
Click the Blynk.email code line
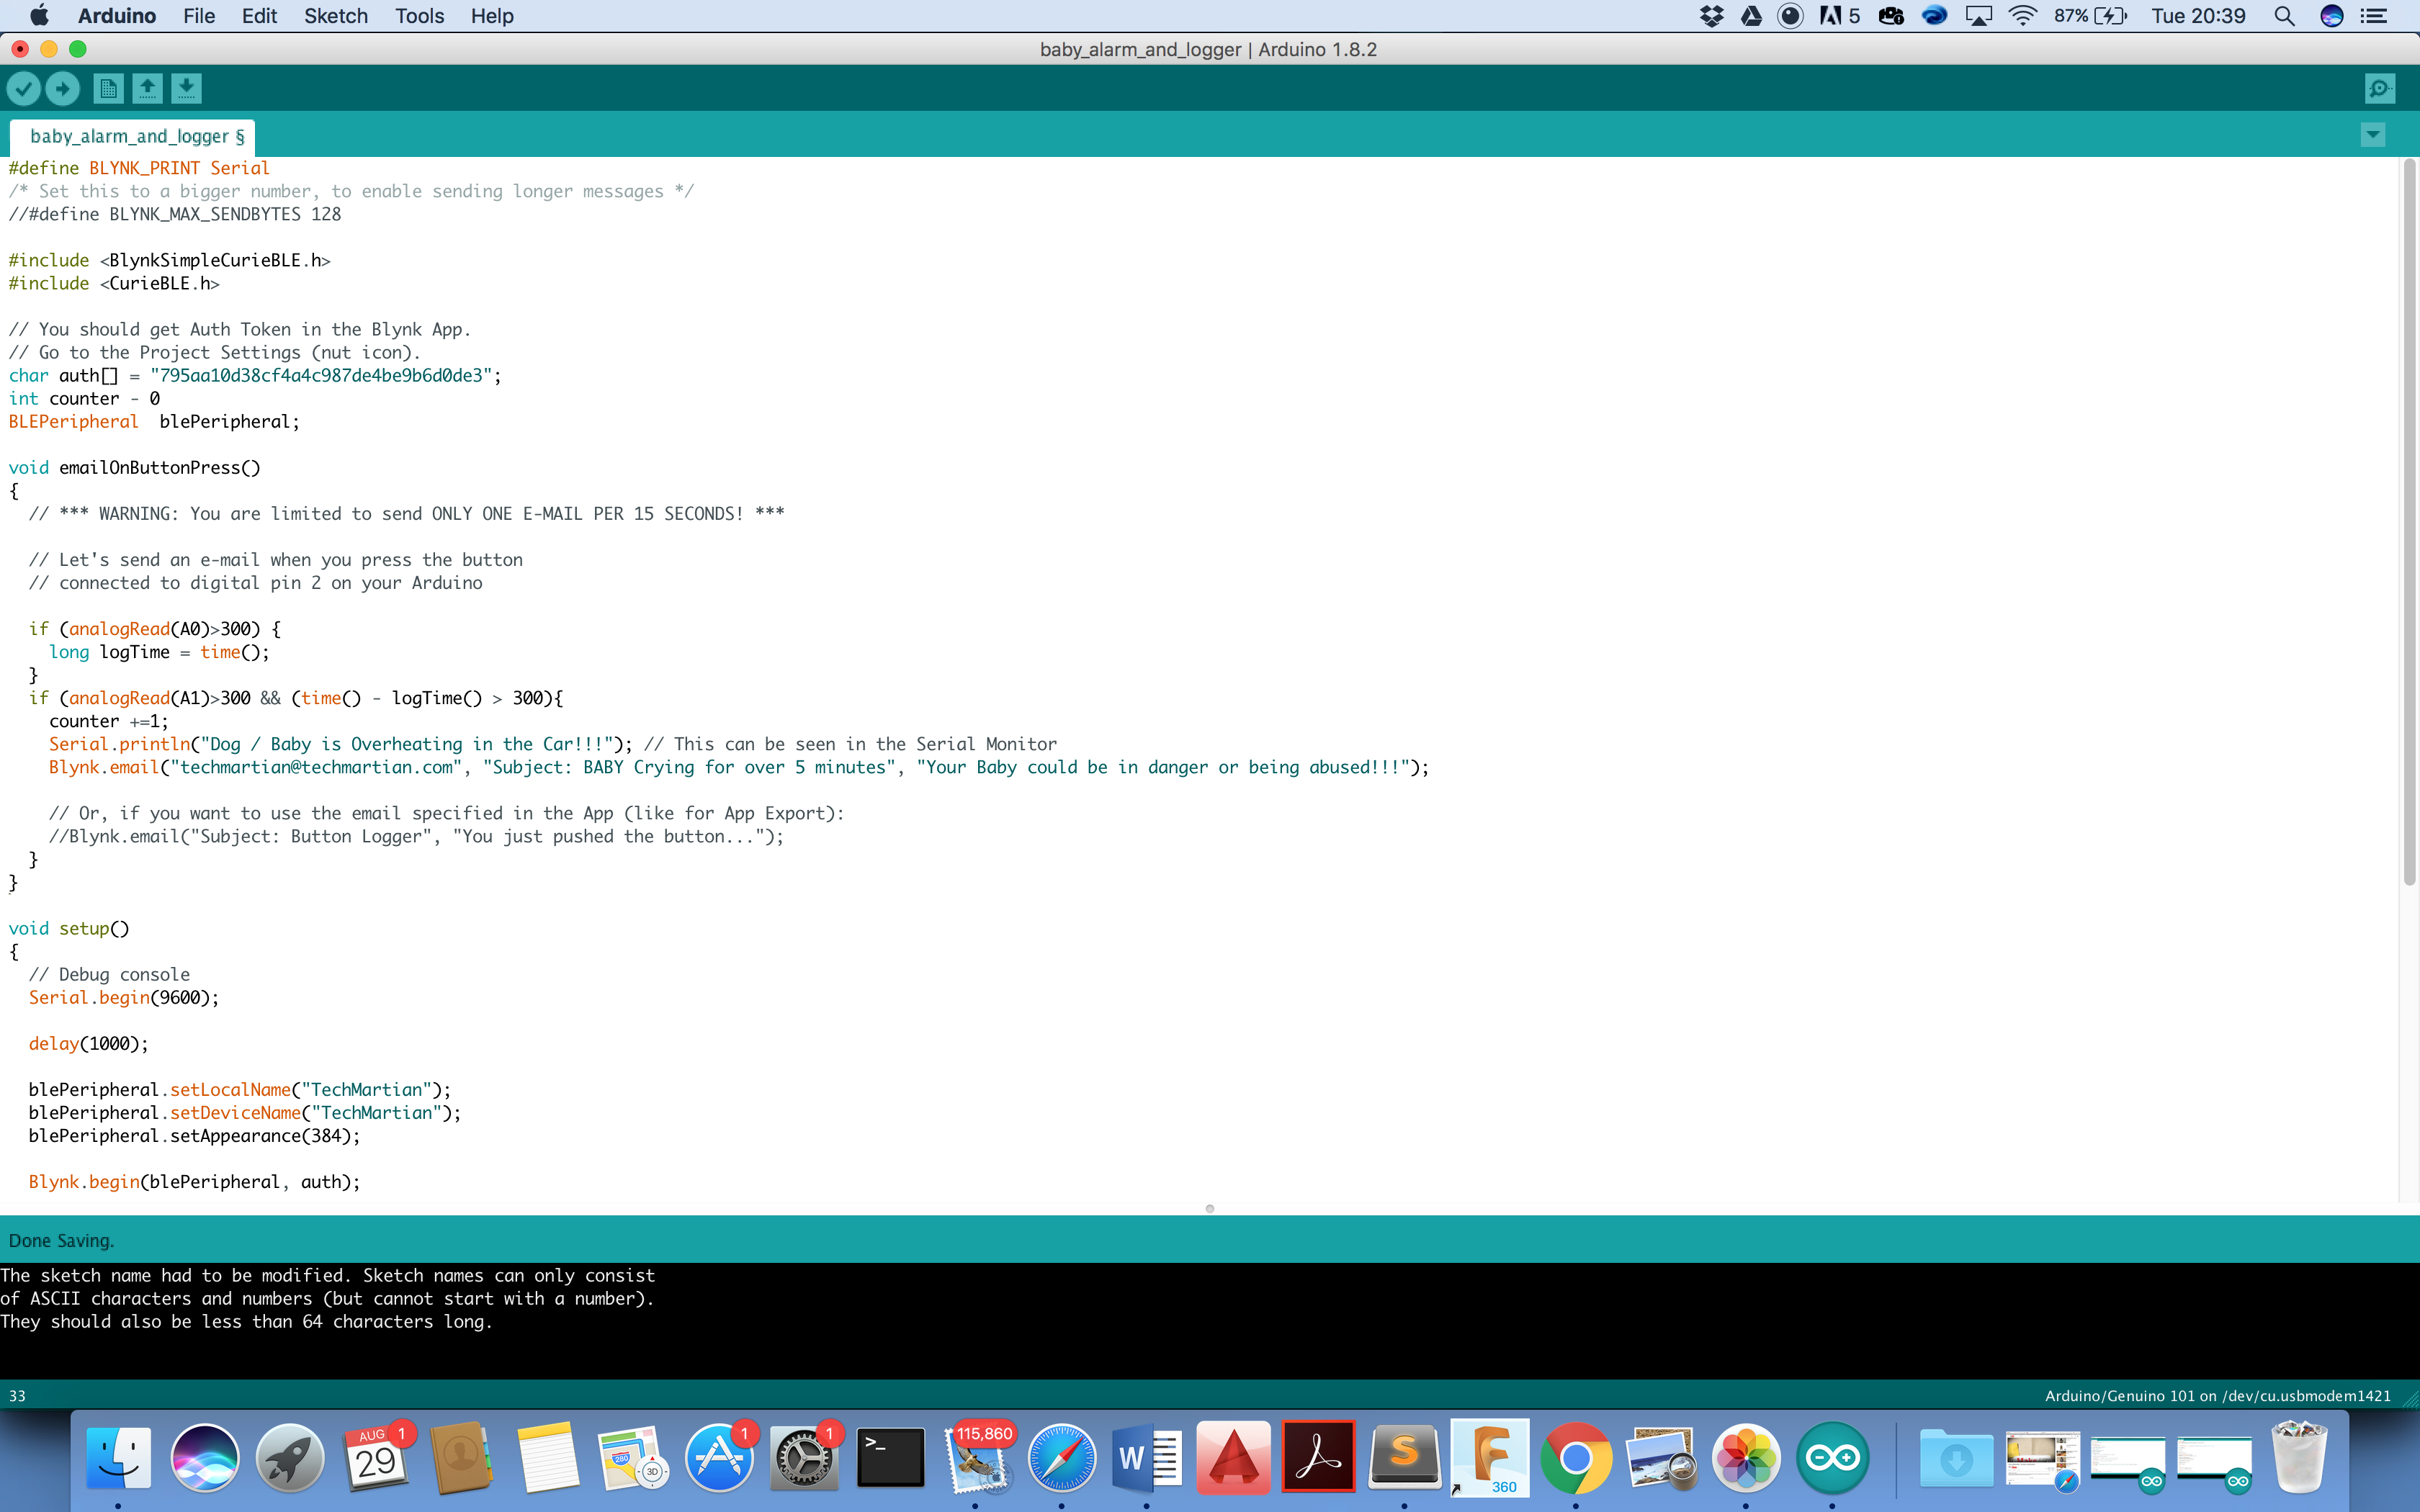739,768
